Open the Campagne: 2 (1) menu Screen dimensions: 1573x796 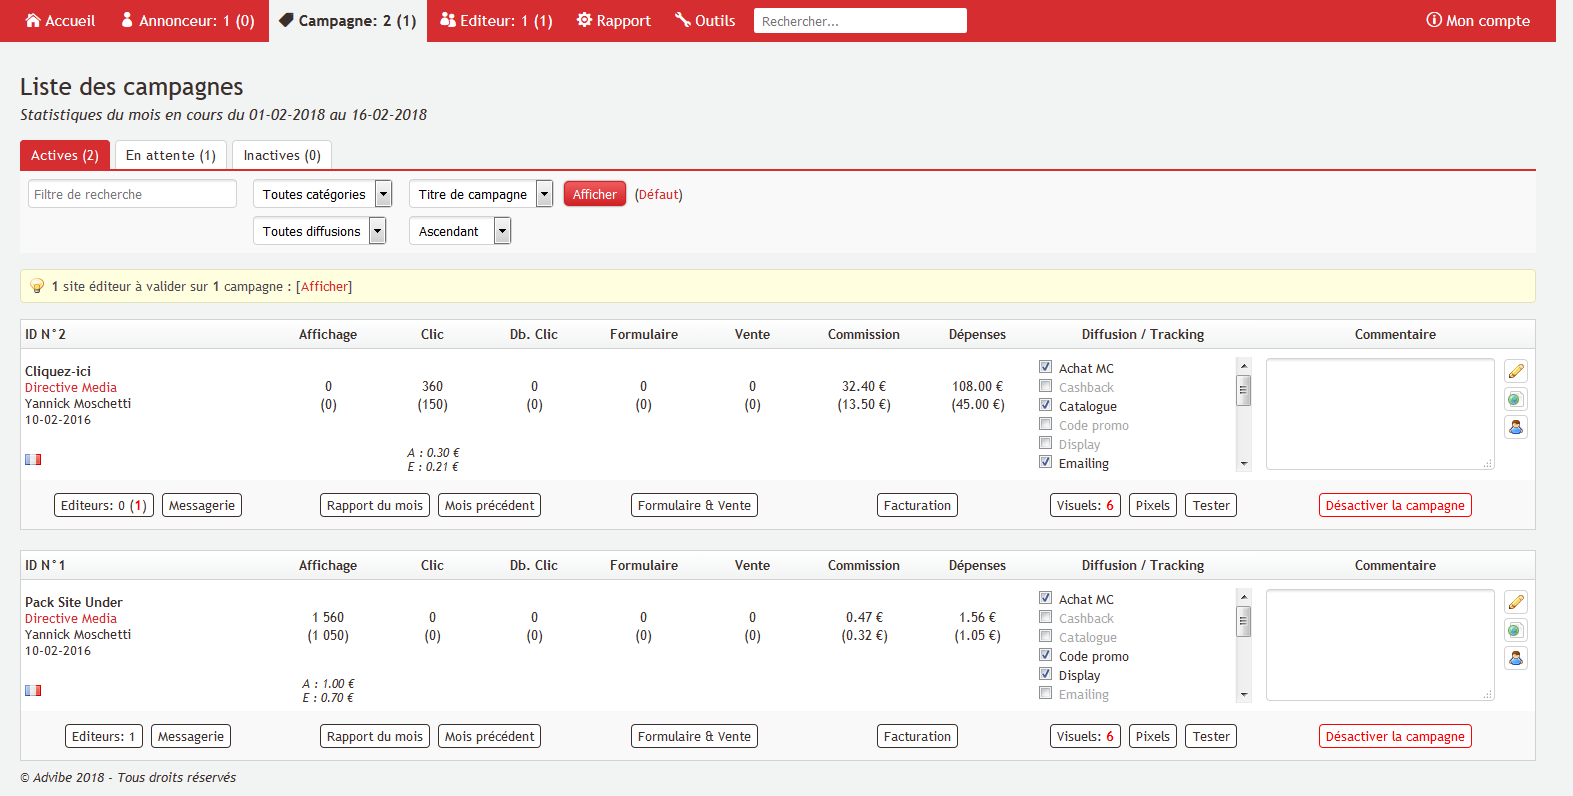coord(348,21)
